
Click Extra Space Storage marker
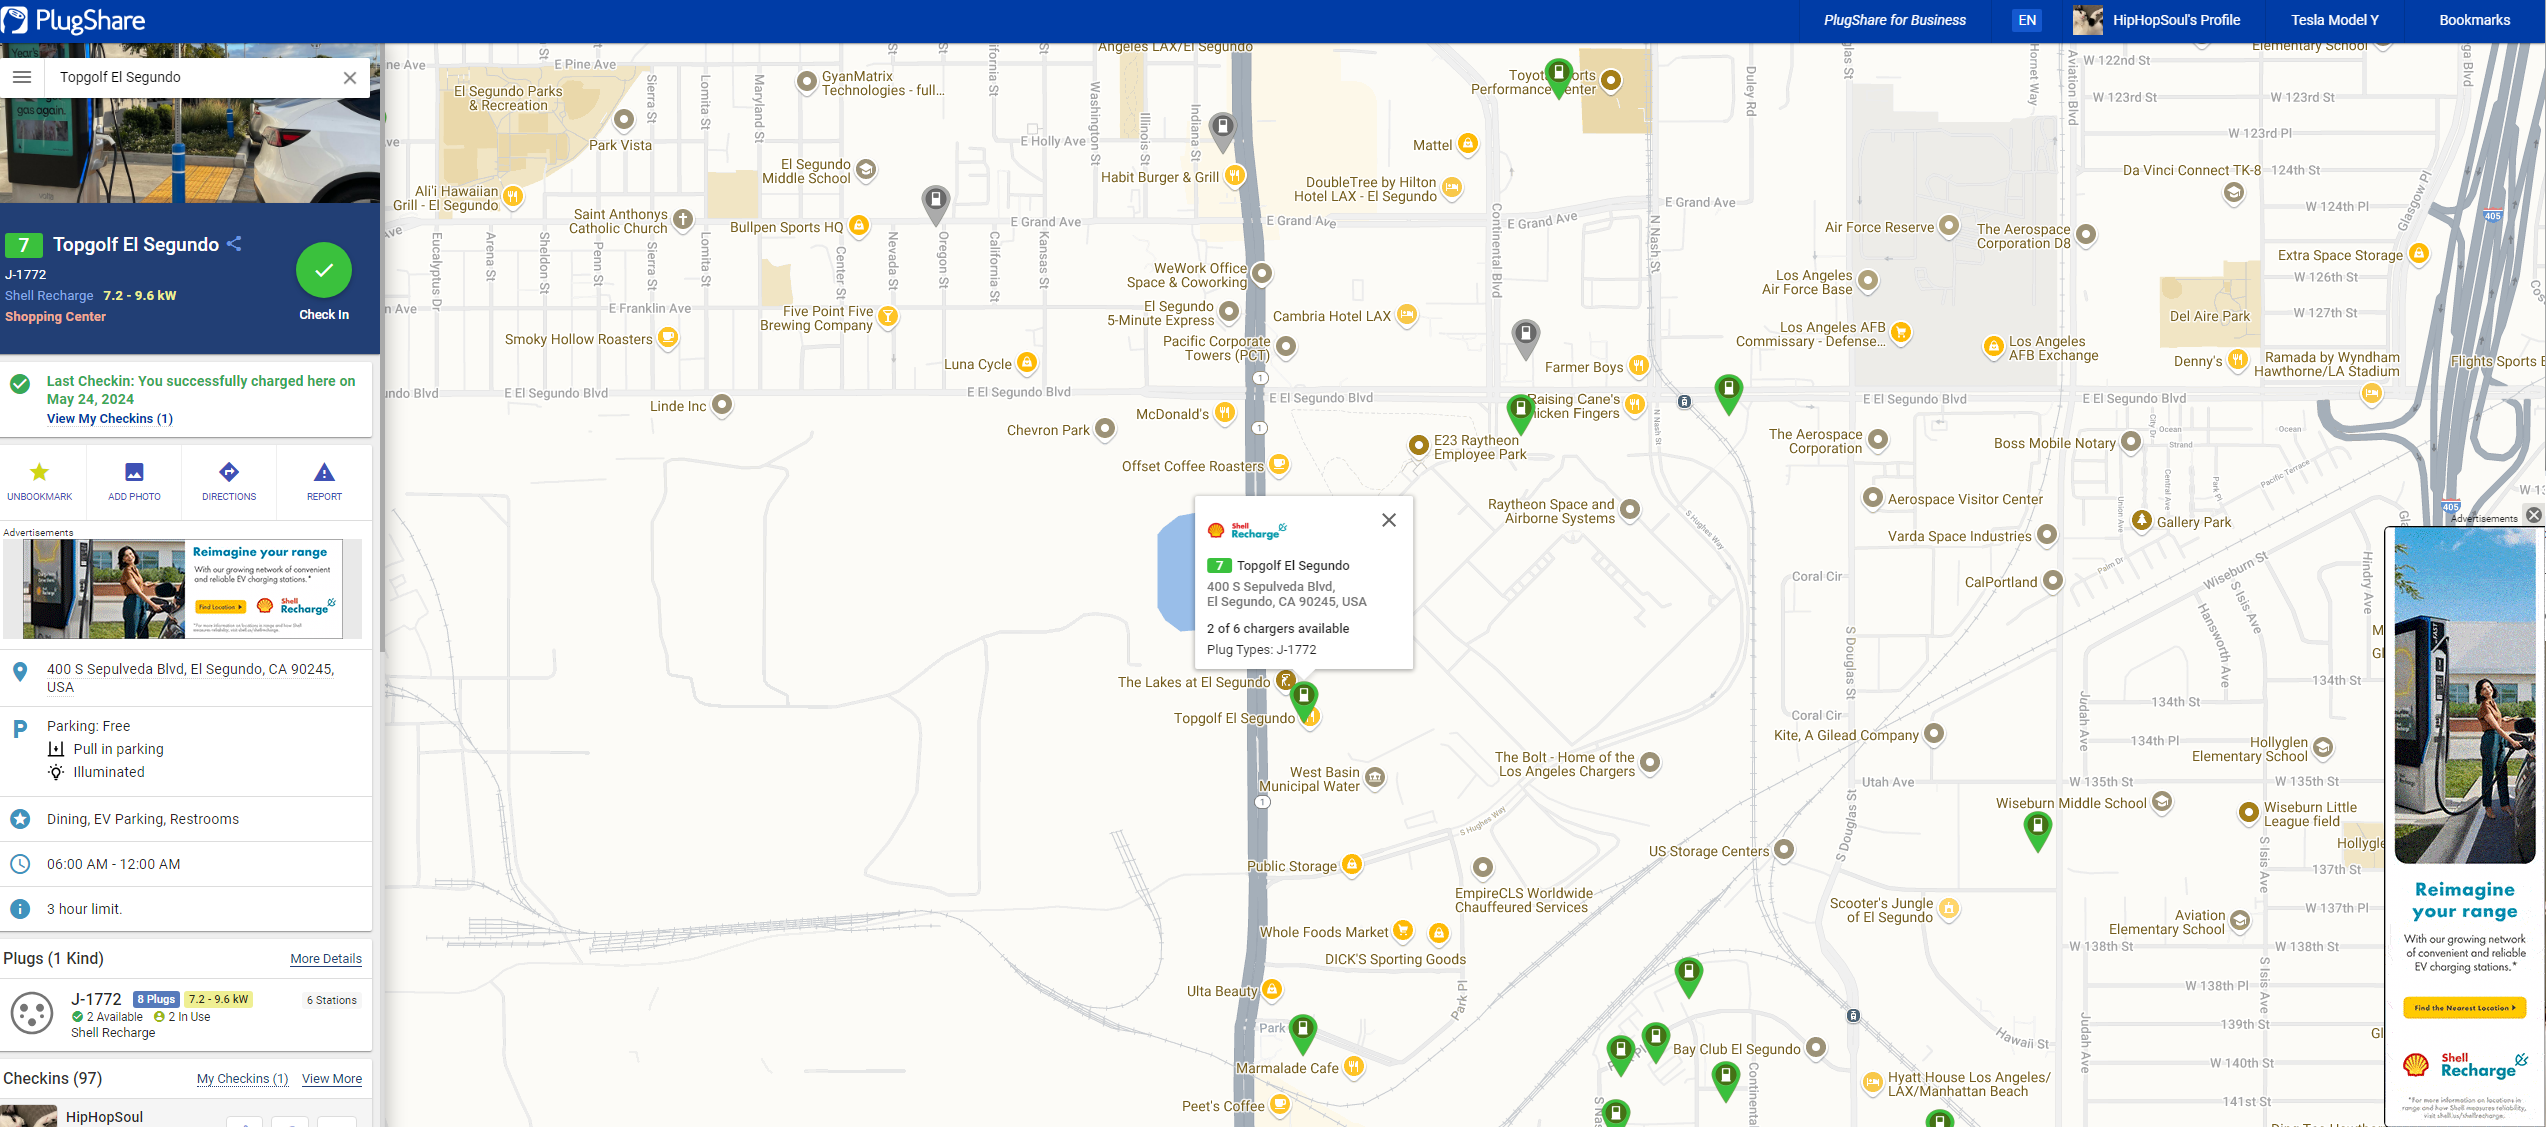tap(2418, 254)
